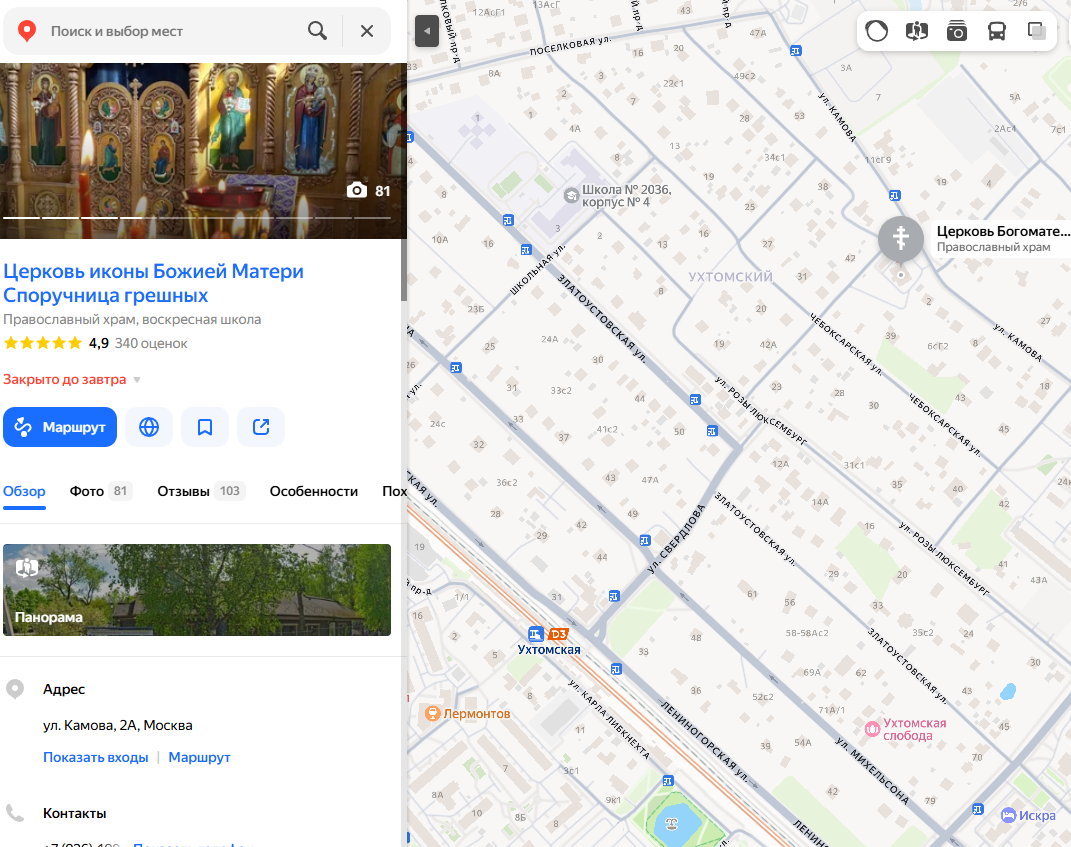This screenshot has height=847, width=1071.
Task: Focus the 'Поиск и выбор мест' search field
Action: pyautogui.click(x=174, y=31)
